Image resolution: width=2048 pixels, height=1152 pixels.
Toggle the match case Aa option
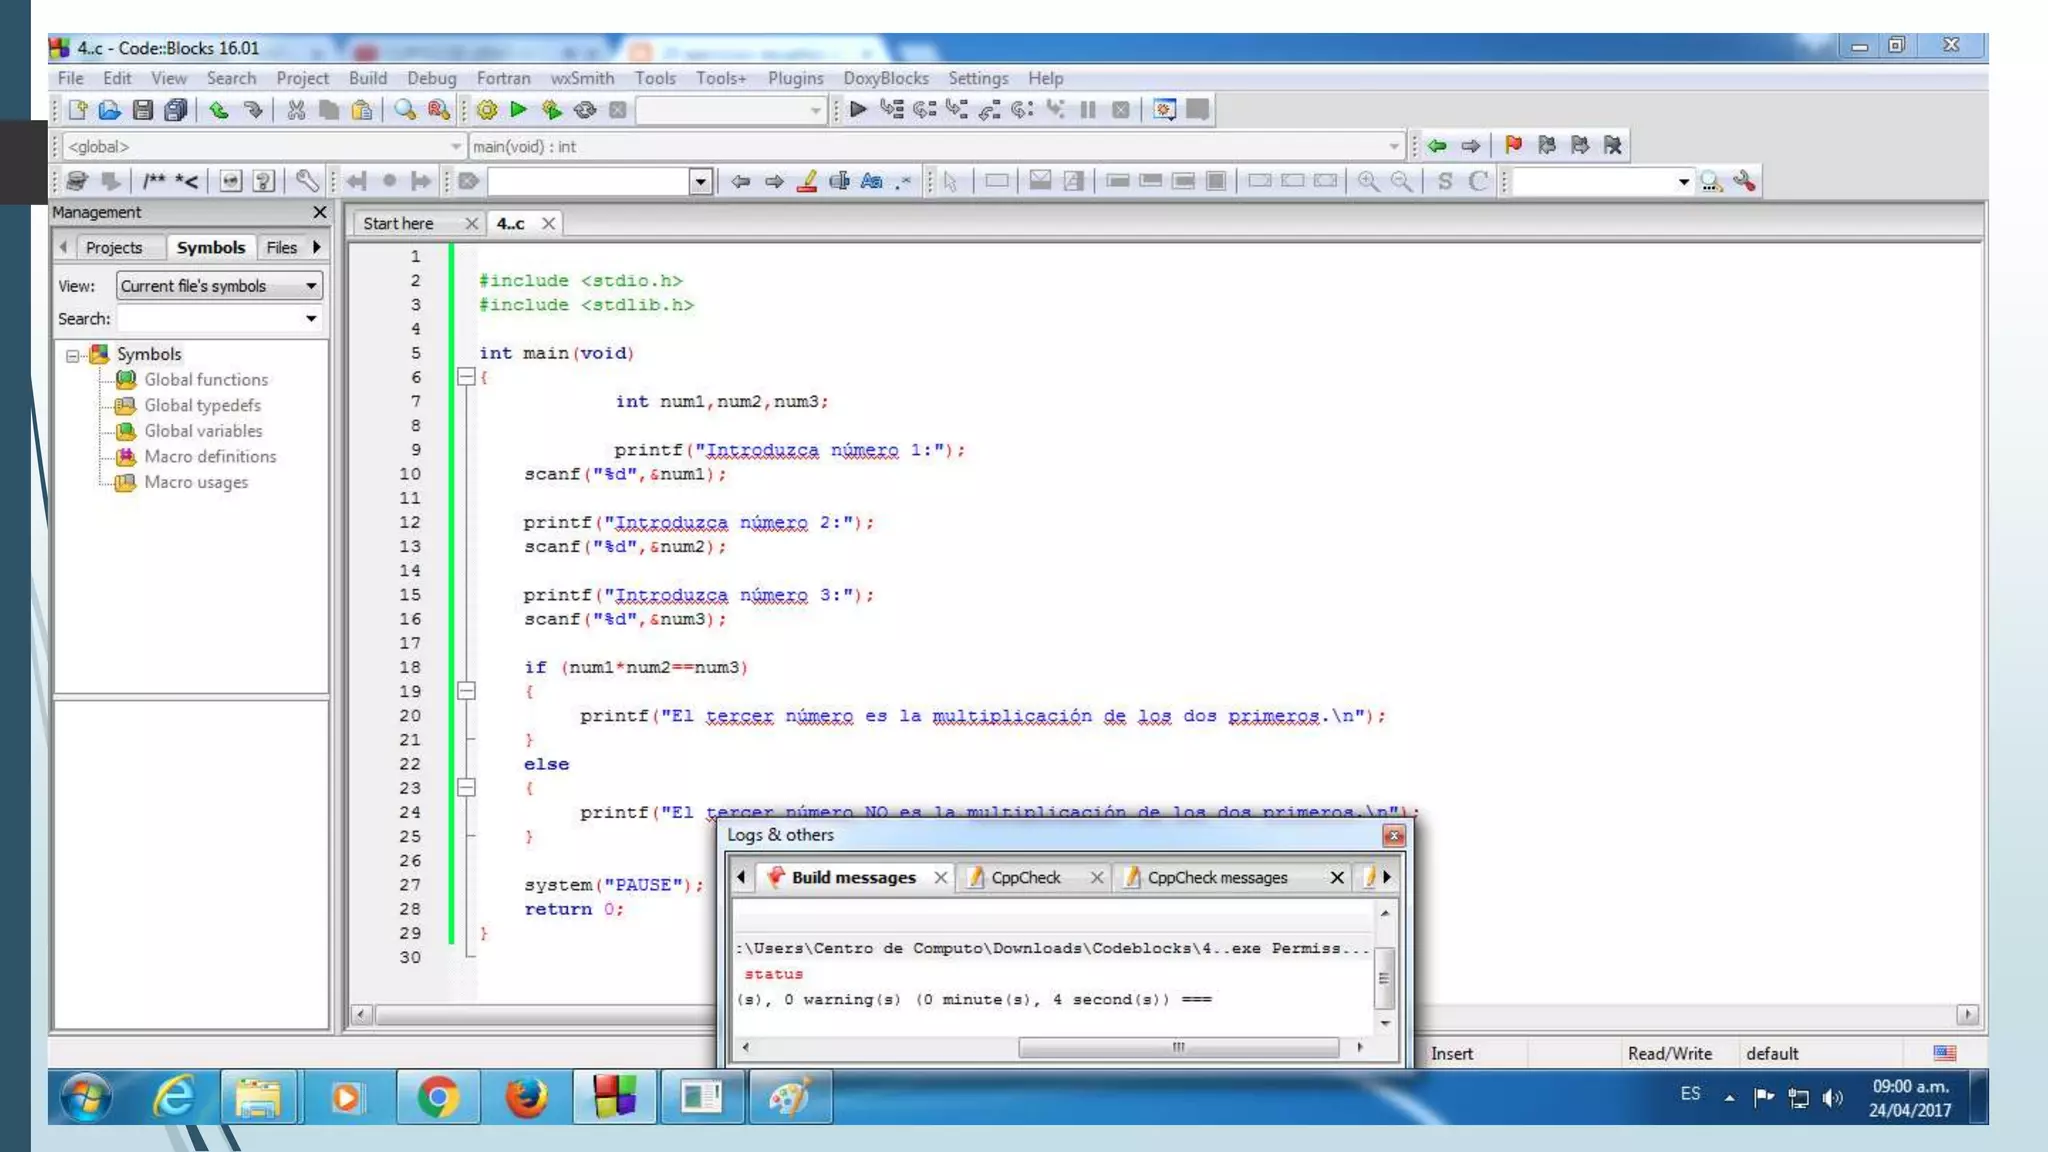pyautogui.click(x=871, y=181)
